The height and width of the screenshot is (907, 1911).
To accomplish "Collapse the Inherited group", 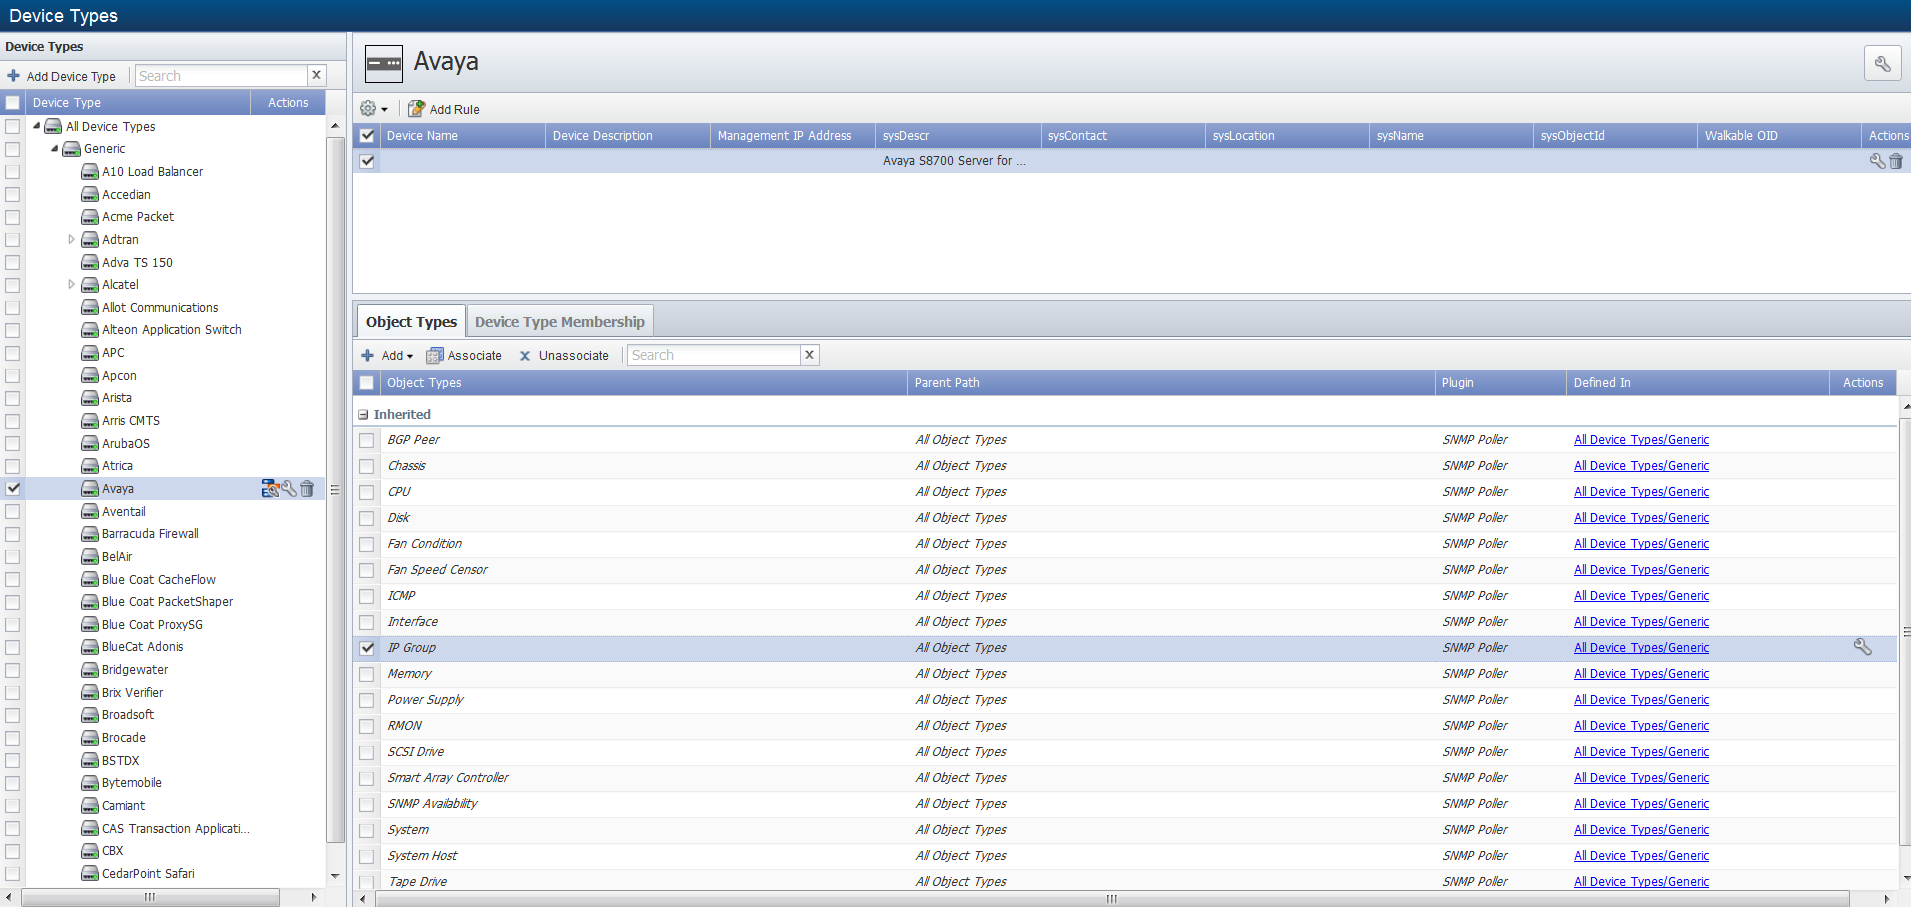I will pyautogui.click(x=364, y=415).
